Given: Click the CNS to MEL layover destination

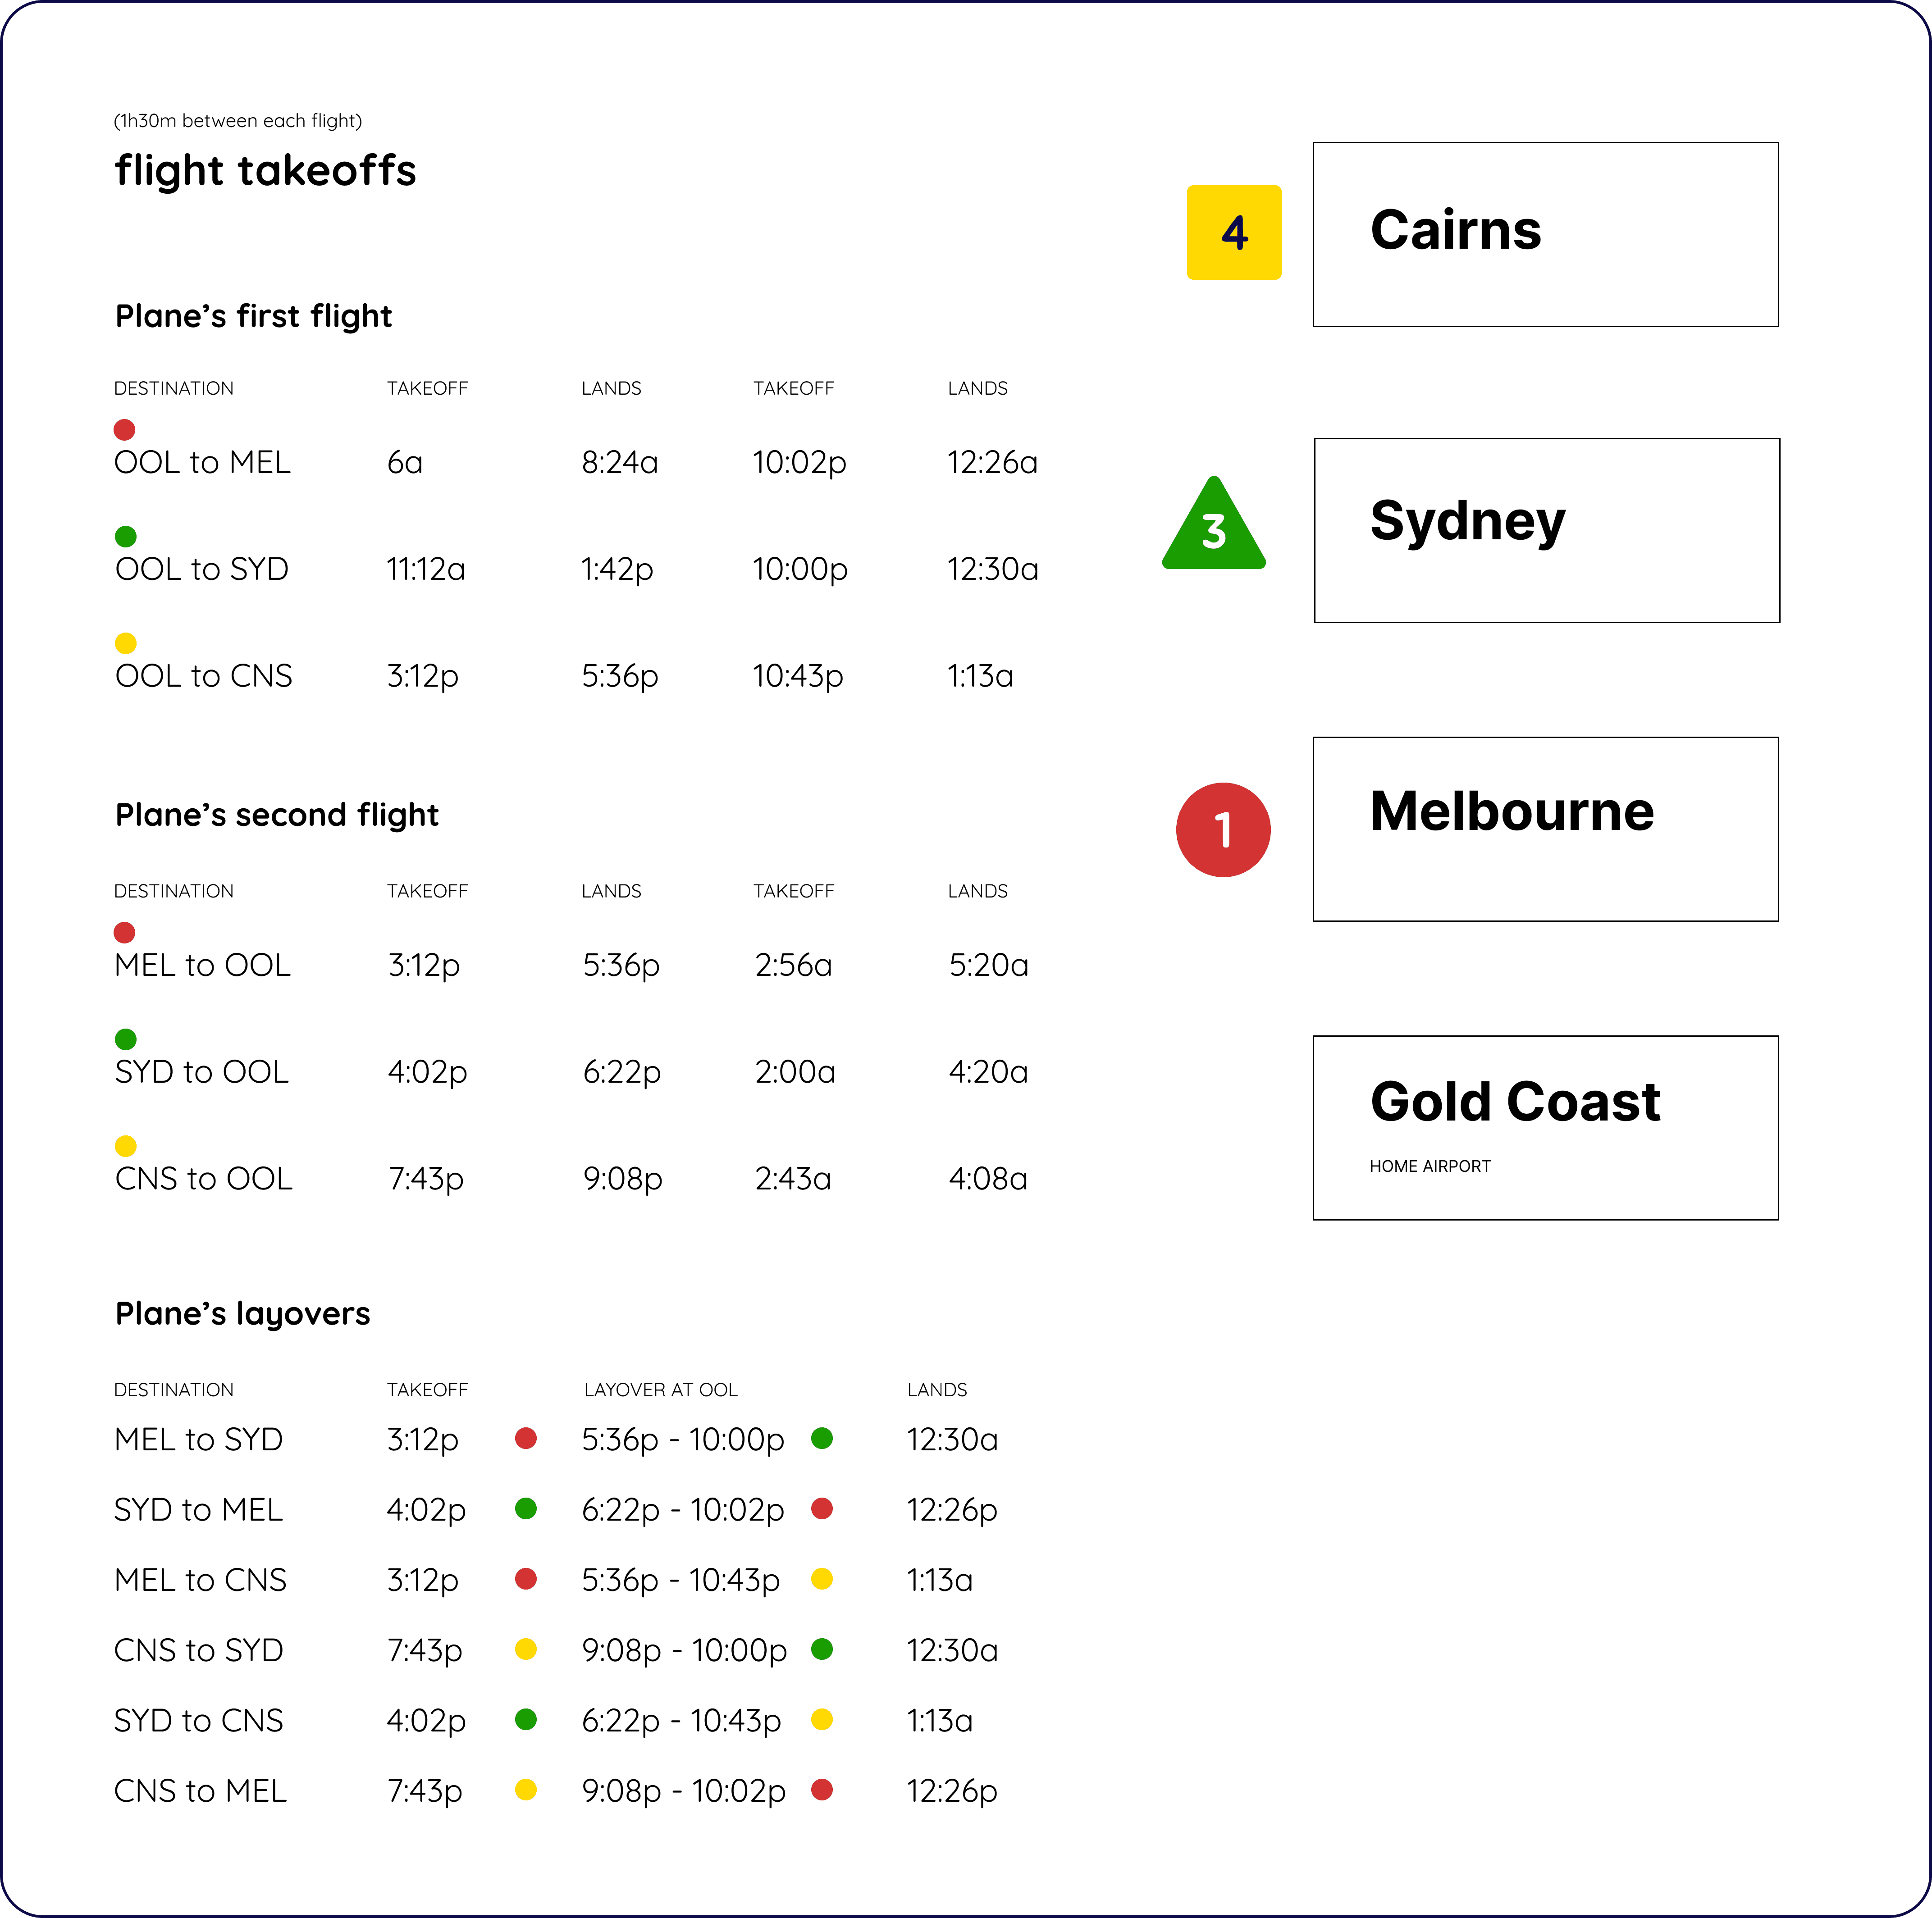Looking at the screenshot, I should click(x=200, y=1790).
